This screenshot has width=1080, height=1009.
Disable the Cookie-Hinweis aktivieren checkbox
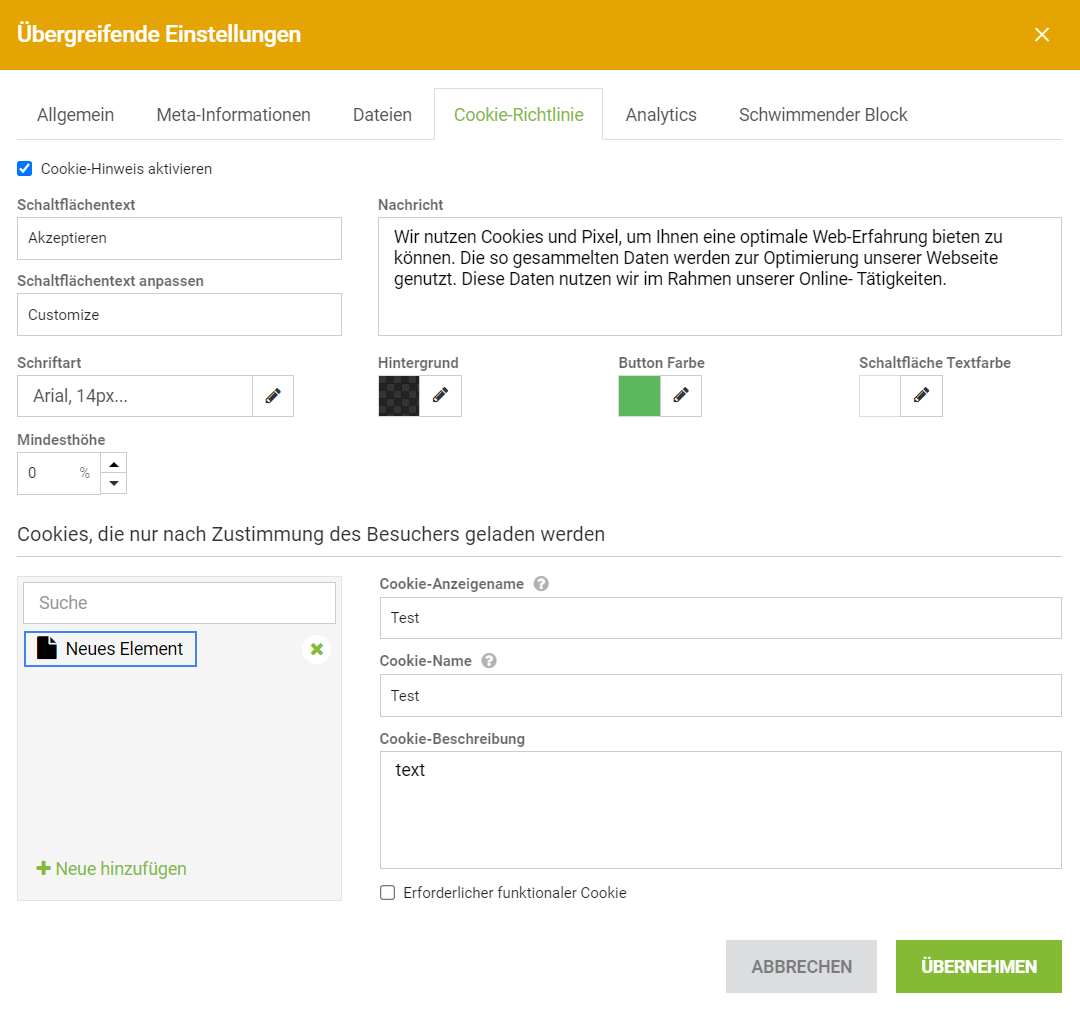(24, 168)
